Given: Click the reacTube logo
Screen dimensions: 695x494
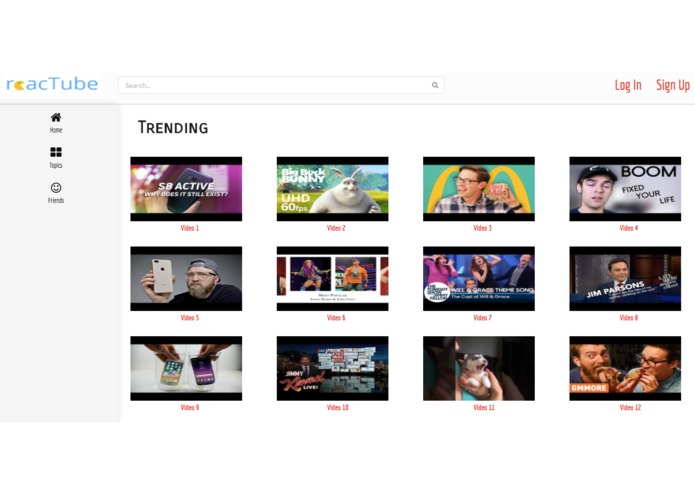Looking at the screenshot, I should pos(52,84).
